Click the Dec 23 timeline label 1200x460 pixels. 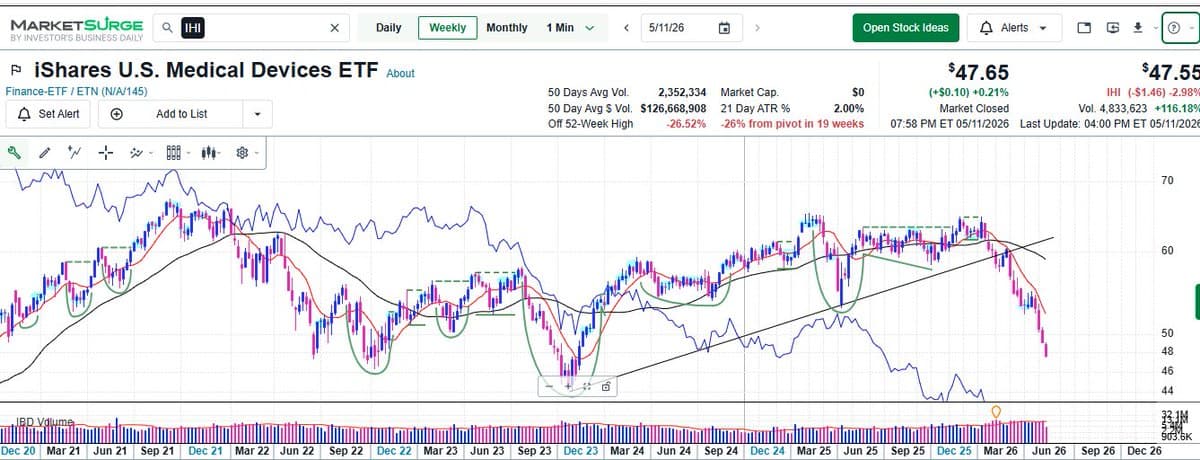[580, 451]
